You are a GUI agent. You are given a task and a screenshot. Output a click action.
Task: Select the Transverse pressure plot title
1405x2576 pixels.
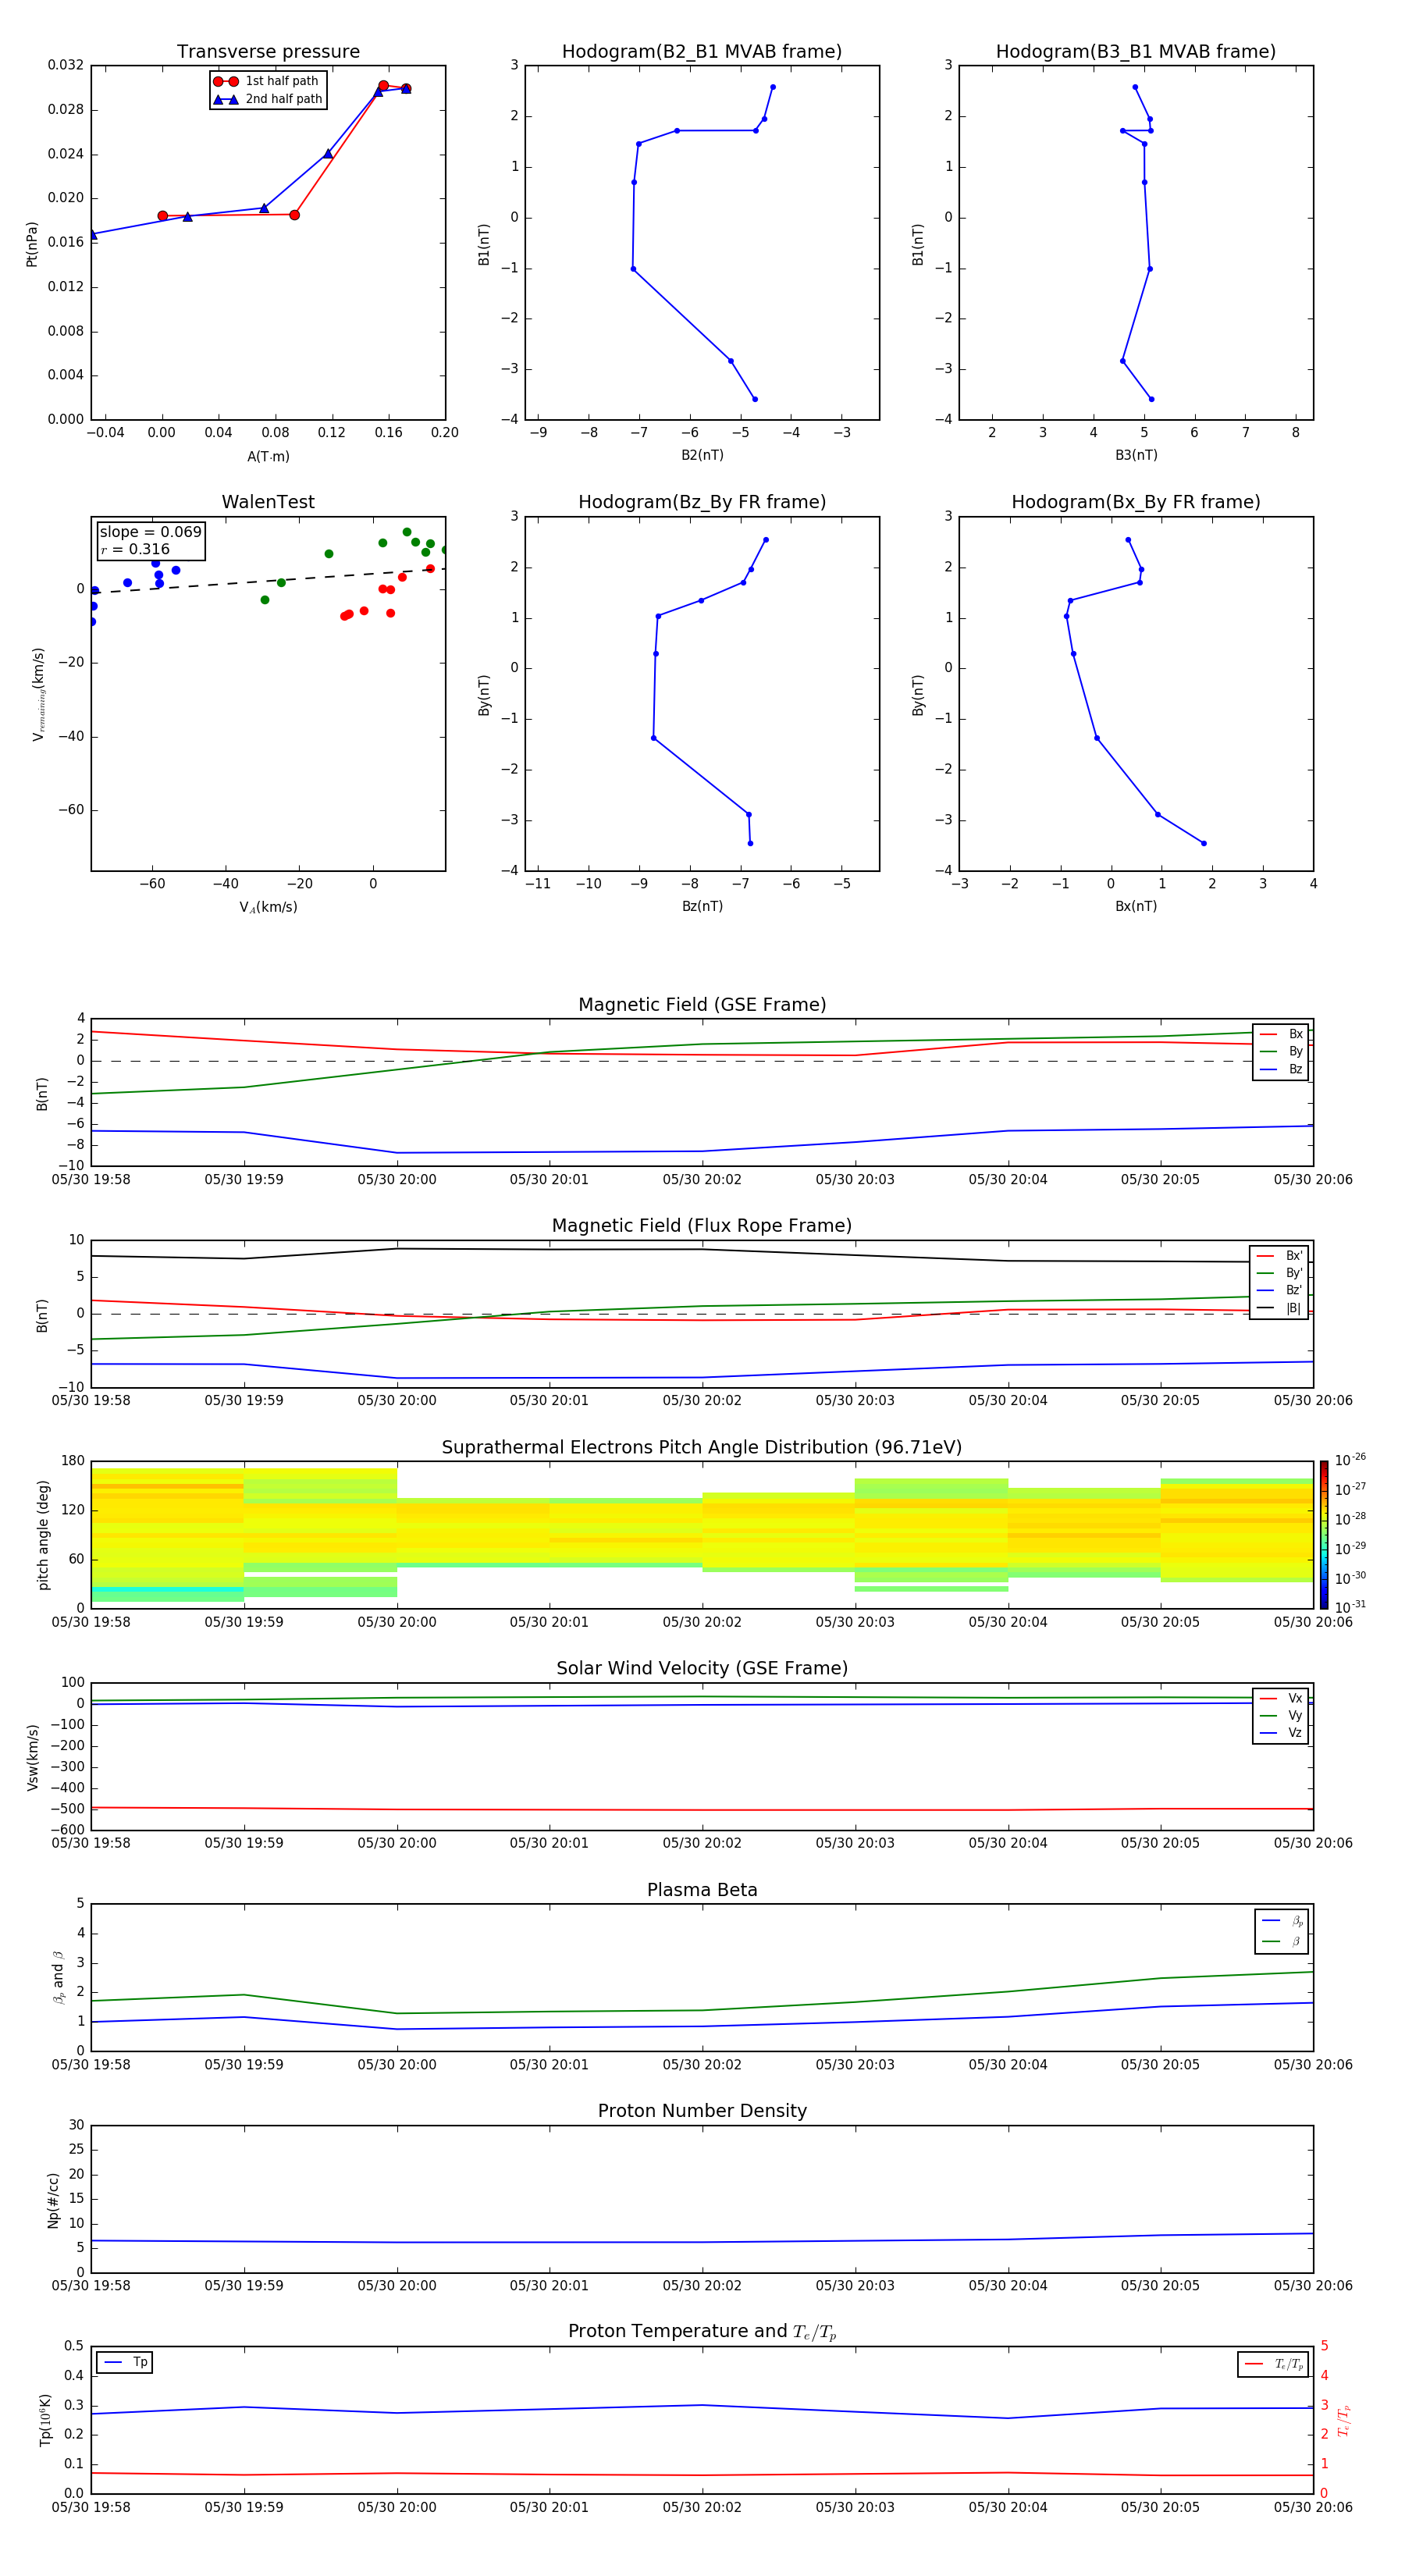tap(268, 52)
